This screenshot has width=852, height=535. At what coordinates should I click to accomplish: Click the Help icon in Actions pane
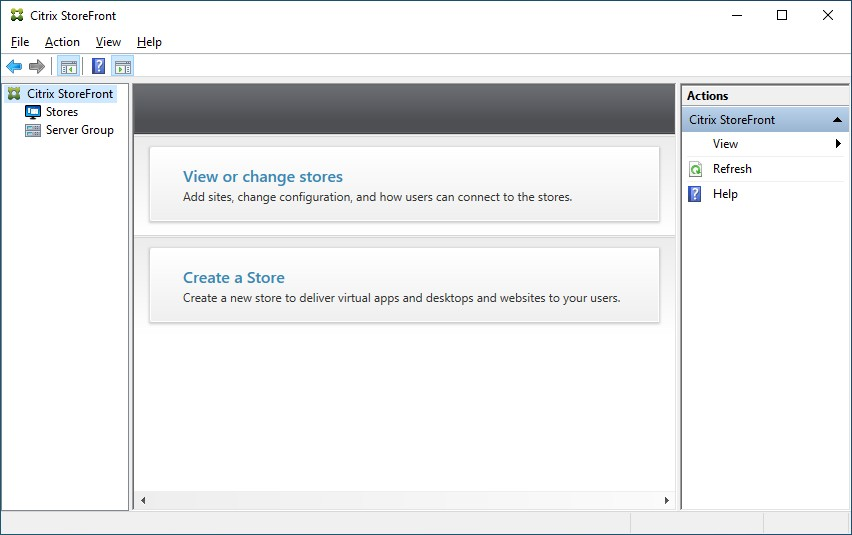tap(696, 194)
